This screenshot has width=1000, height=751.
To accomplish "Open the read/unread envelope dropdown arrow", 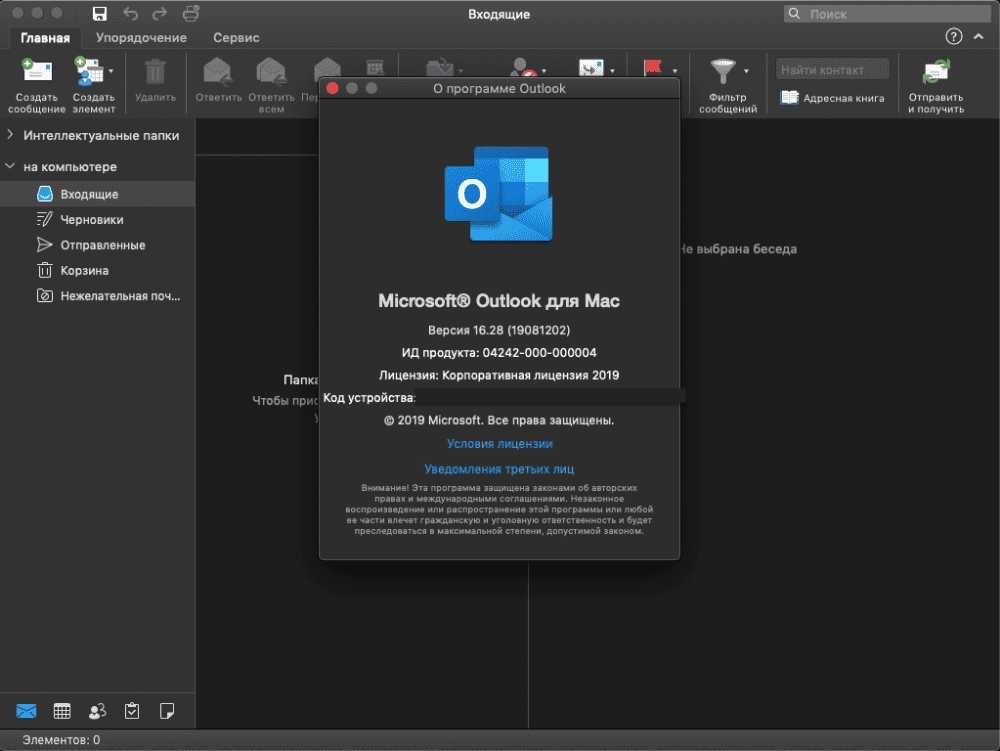I will (x=612, y=71).
